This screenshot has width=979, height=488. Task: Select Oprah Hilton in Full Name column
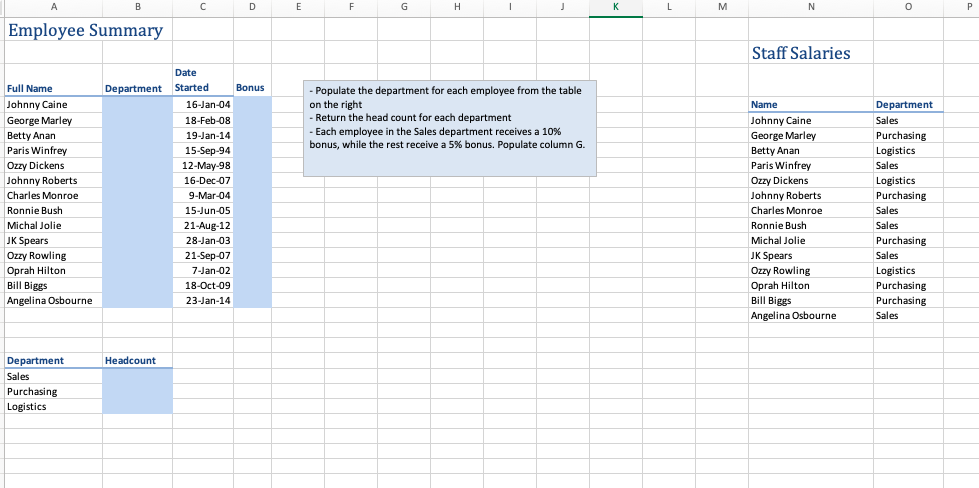(54, 270)
